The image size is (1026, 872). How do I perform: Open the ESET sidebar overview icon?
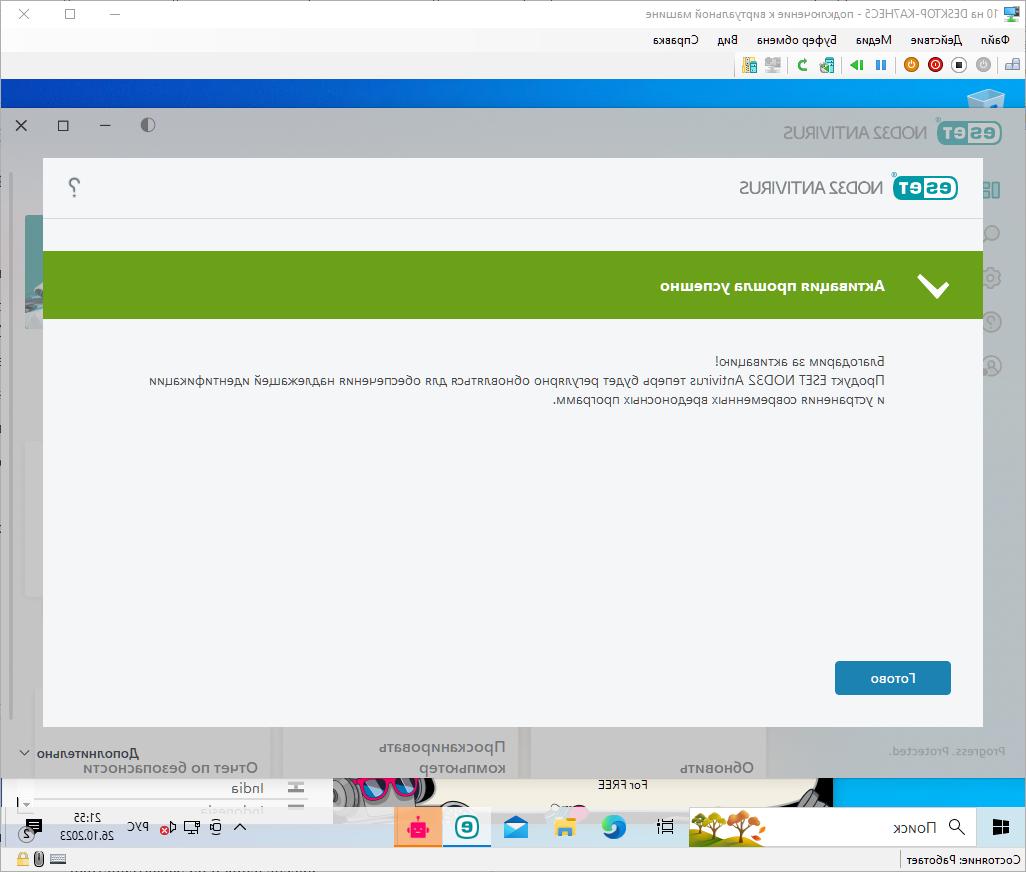pyautogui.click(x=991, y=190)
